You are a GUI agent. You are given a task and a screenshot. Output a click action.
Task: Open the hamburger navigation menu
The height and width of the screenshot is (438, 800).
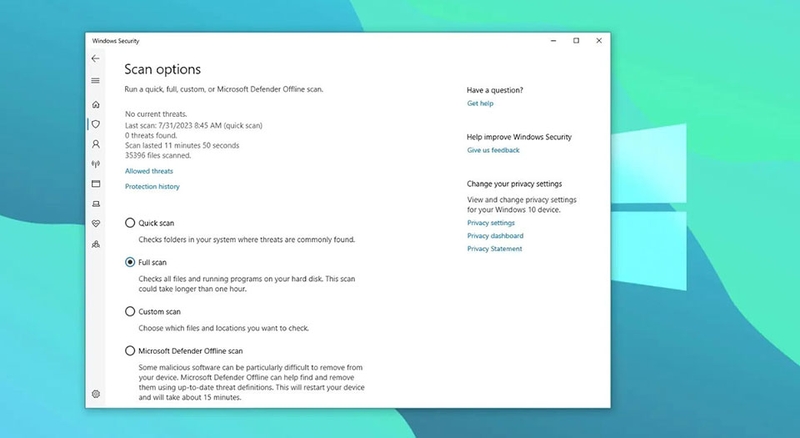(95, 81)
